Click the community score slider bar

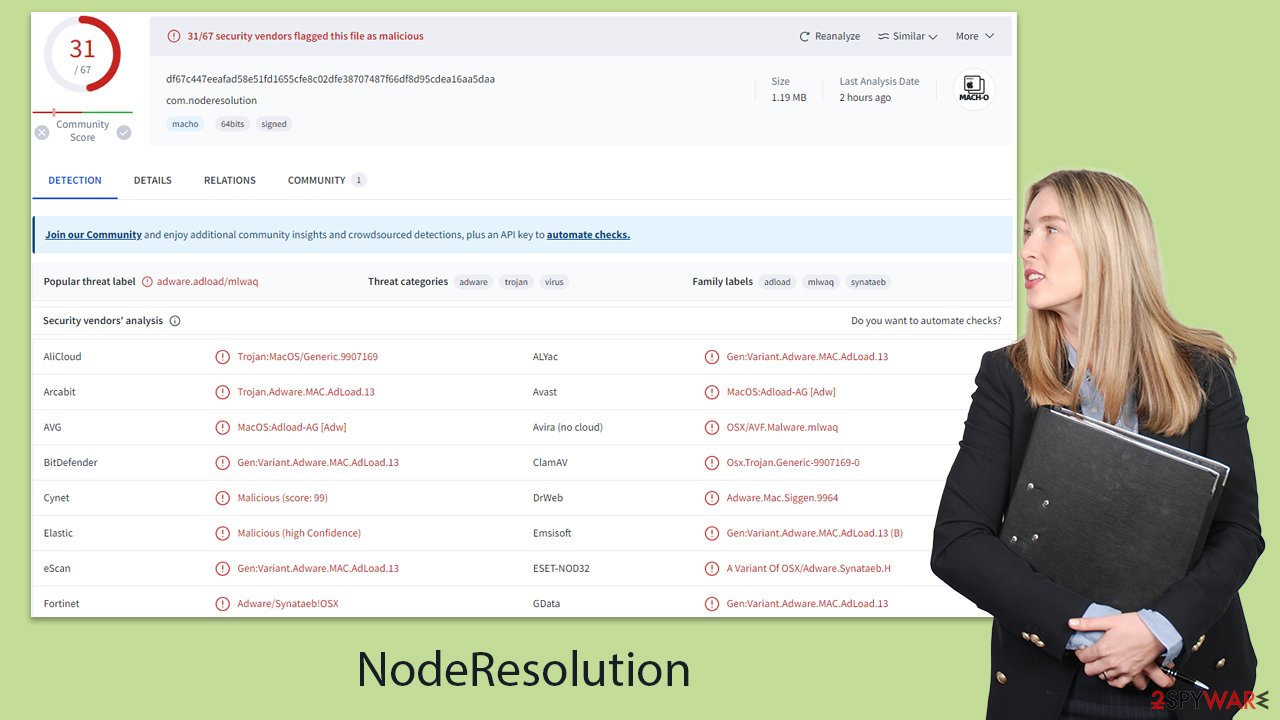coord(82,112)
